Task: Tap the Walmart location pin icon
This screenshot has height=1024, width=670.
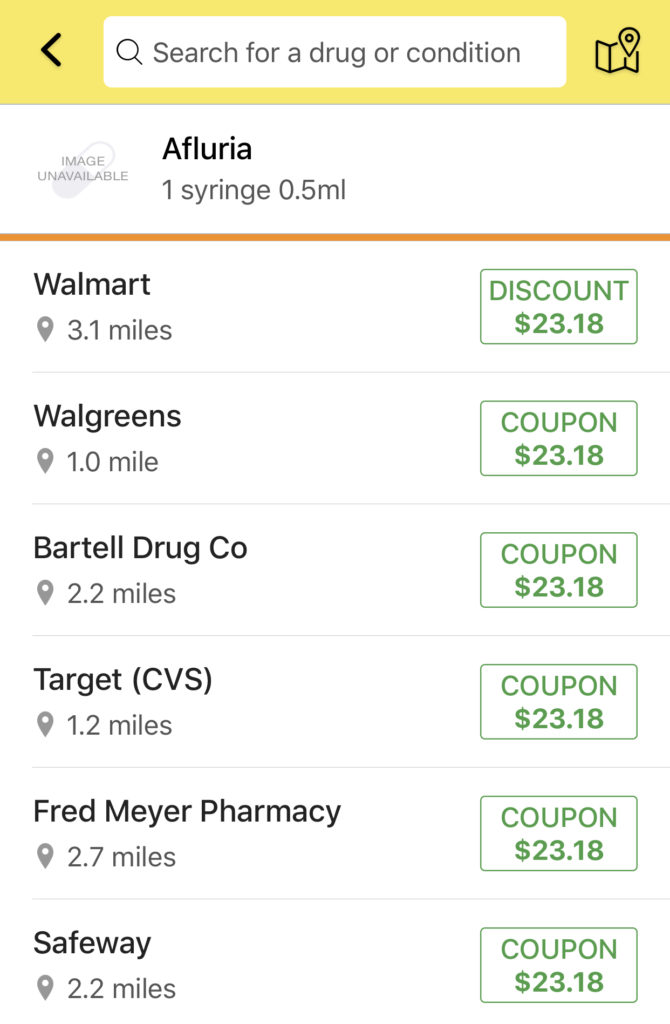Action: point(45,329)
